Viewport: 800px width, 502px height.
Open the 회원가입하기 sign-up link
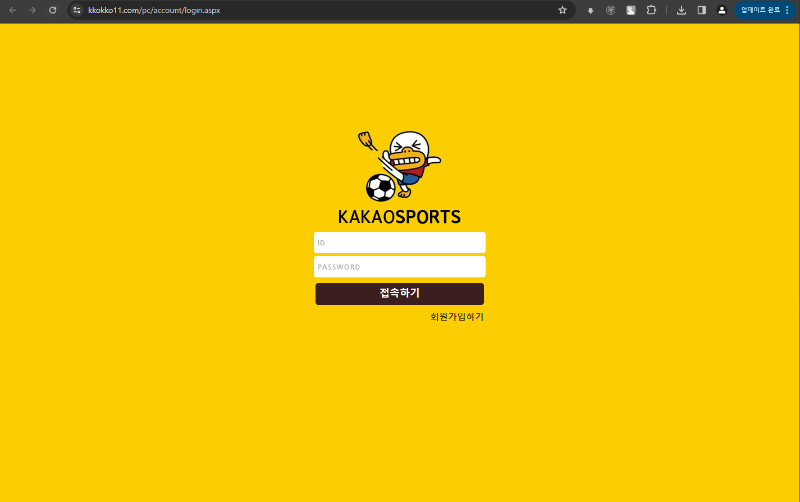tap(456, 317)
